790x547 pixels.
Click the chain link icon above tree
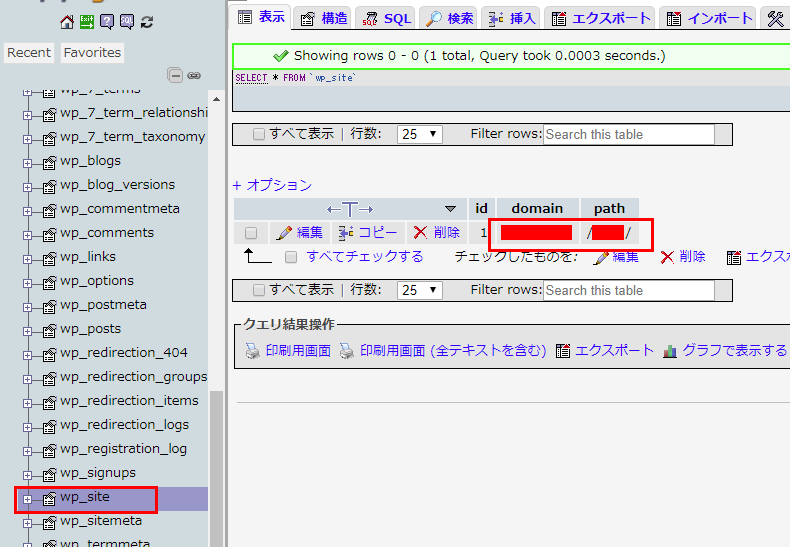[194, 75]
